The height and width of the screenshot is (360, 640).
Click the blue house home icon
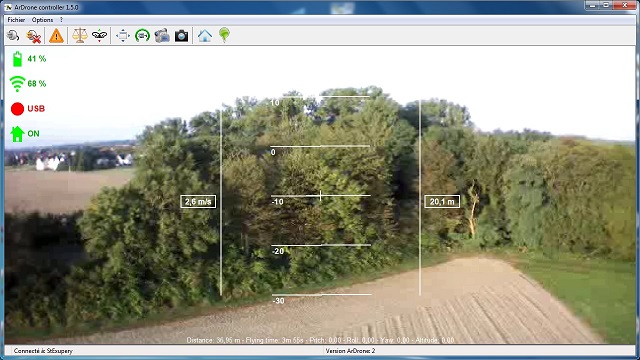pyautogui.click(x=205, y=36)
